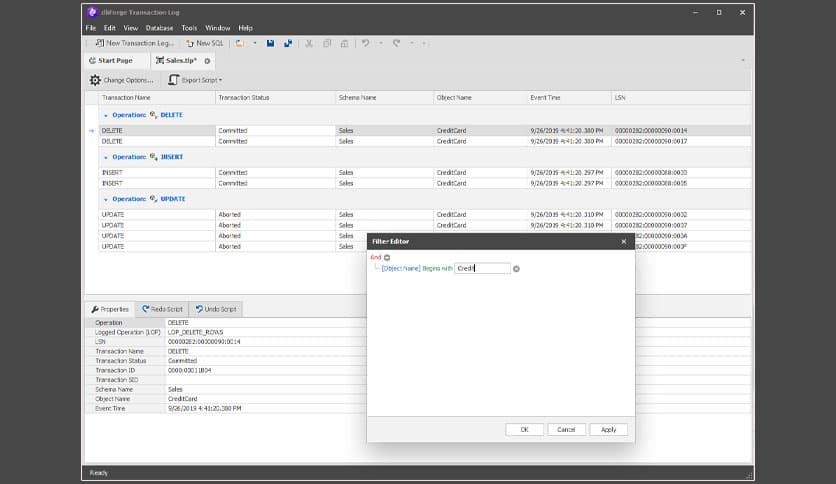Click the Save disk icon
This screenshot has width=836, height=484.
click(x=270, y=43)
